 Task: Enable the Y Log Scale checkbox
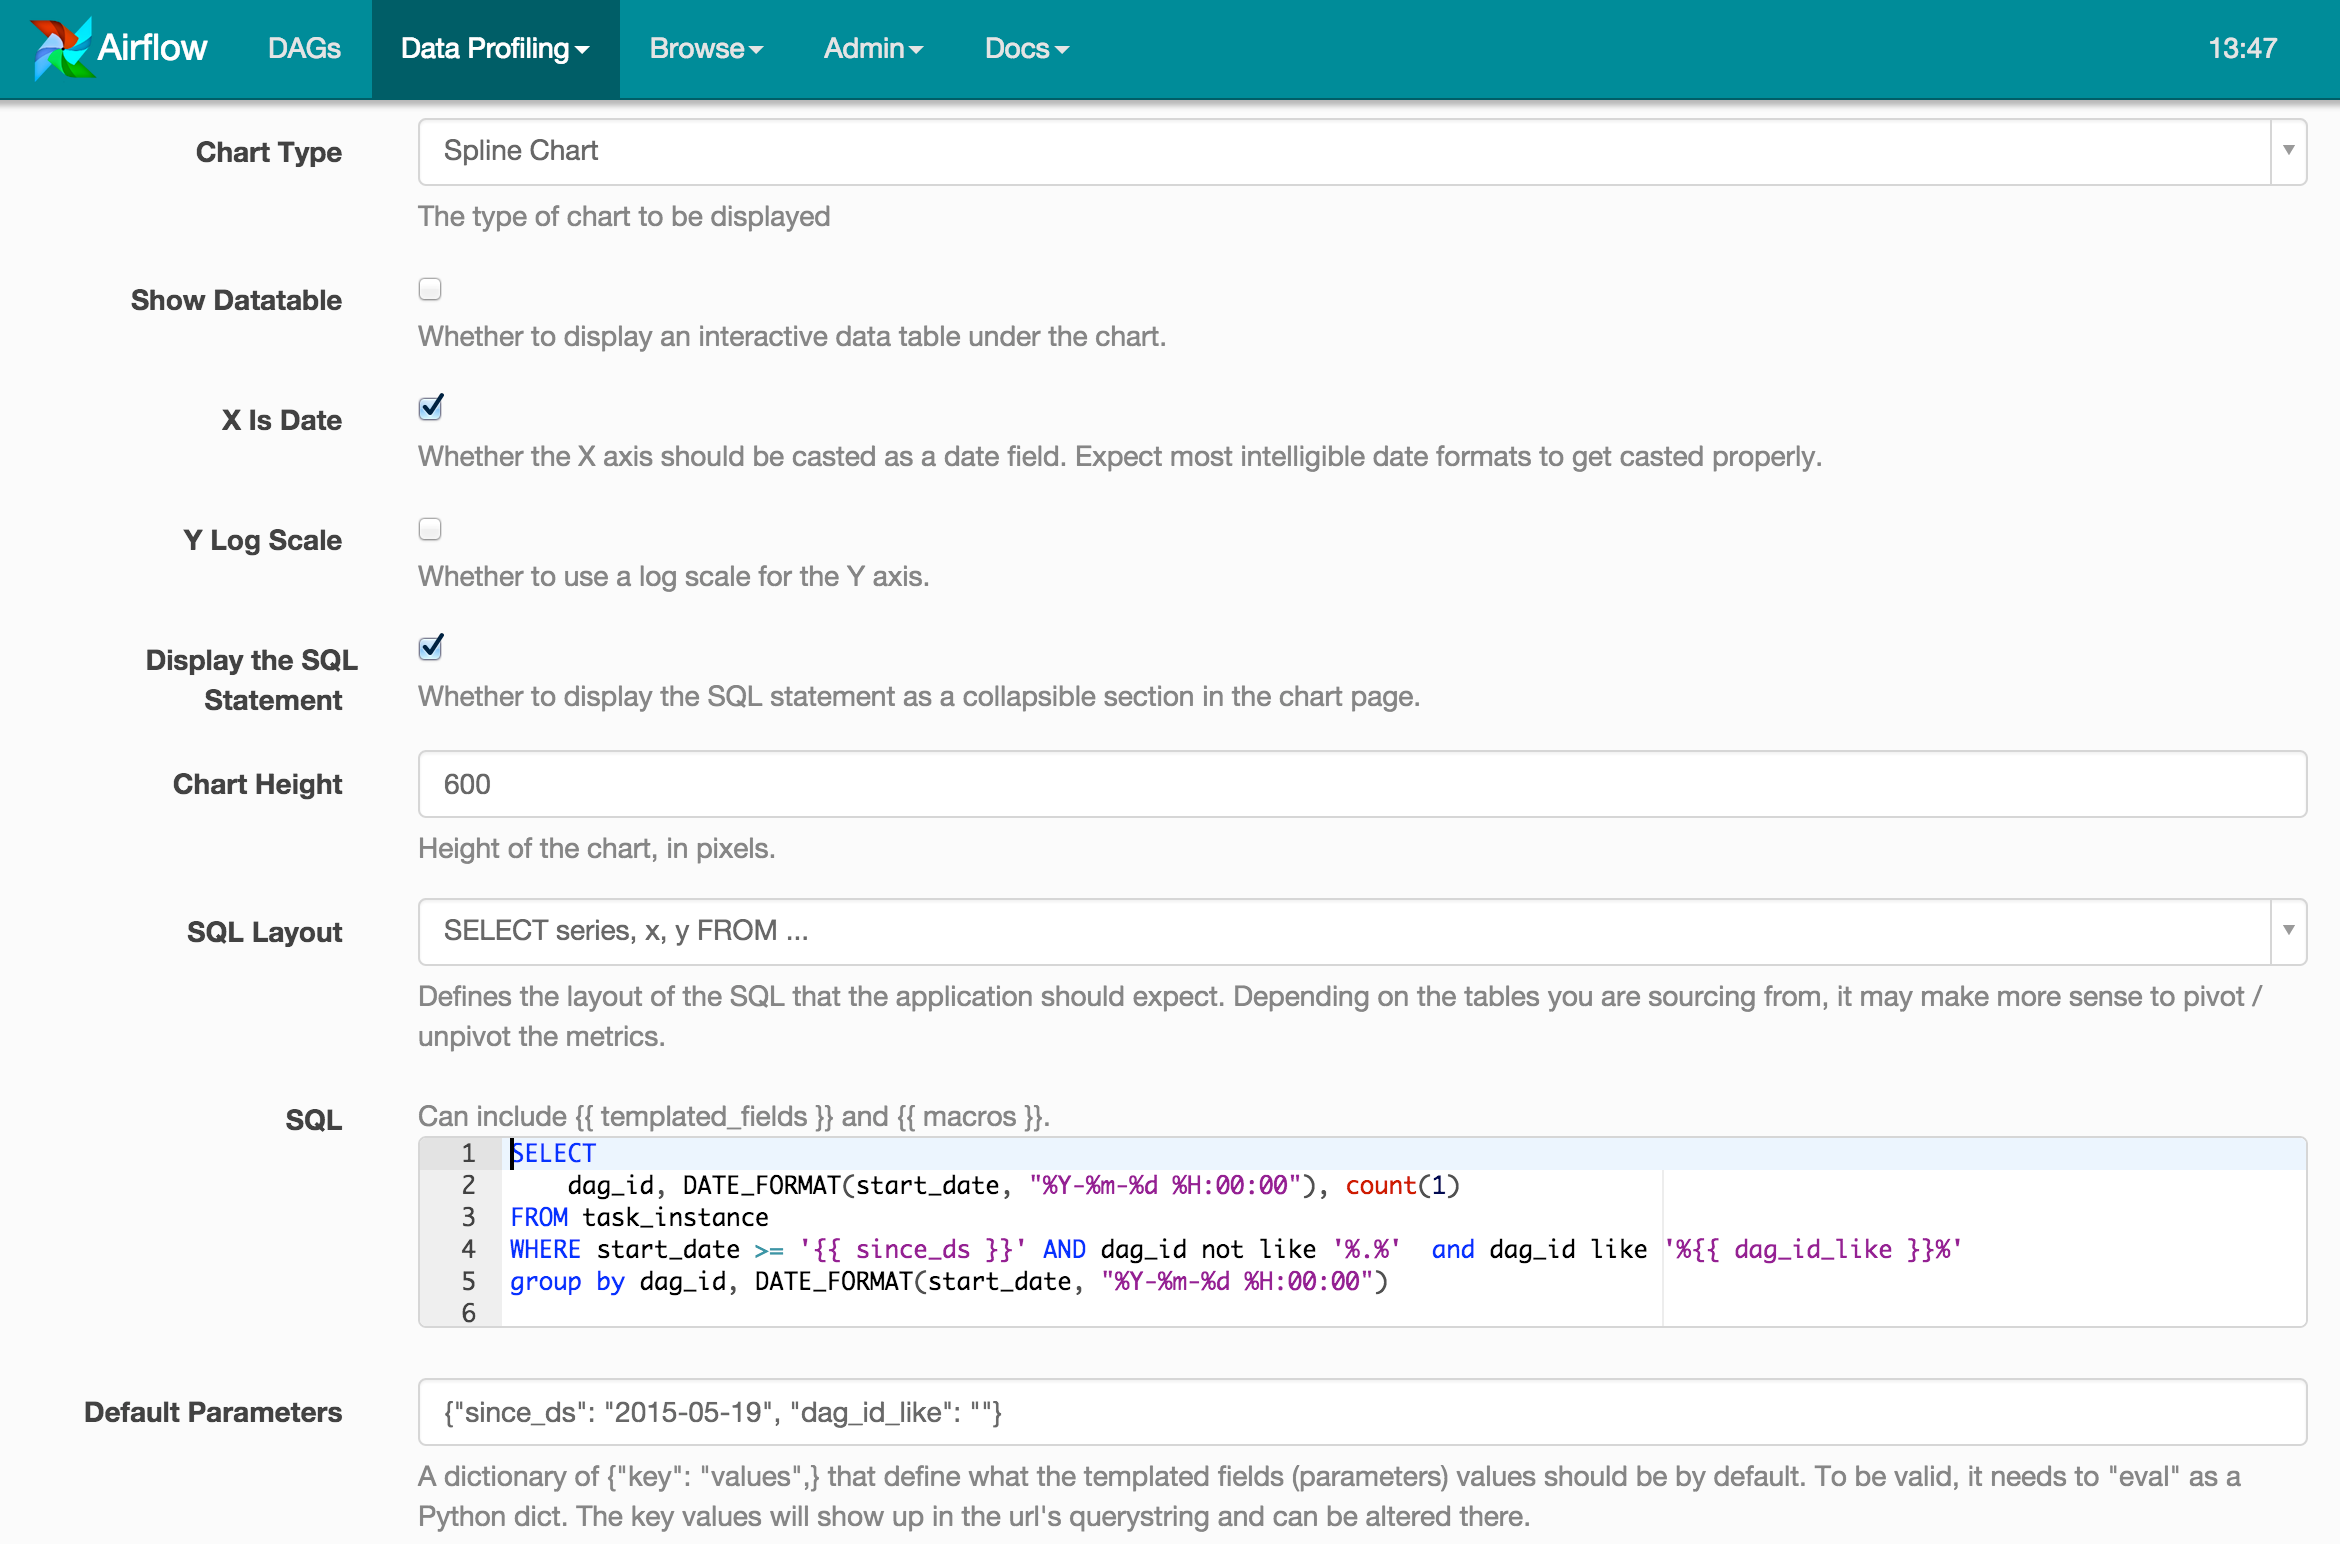point(430,529)
